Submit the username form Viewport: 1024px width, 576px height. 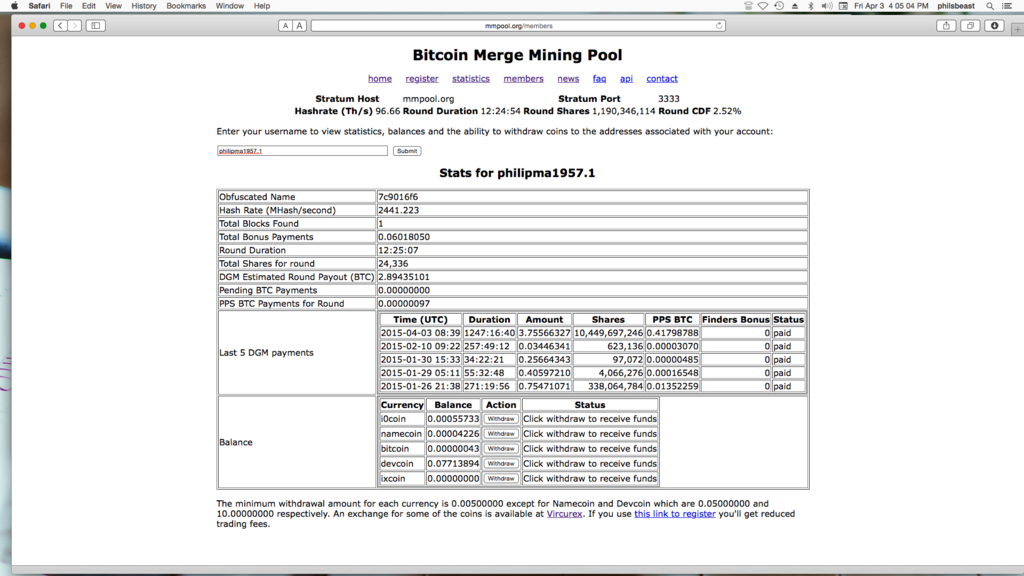(407, 151)
